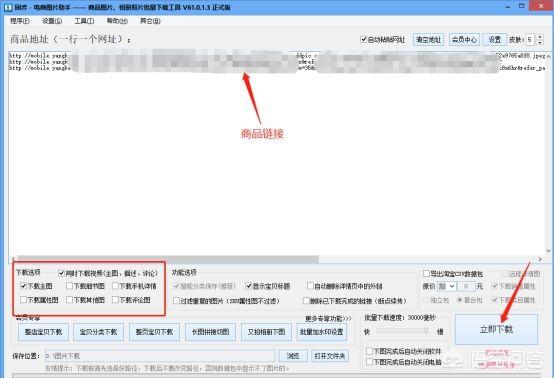Uncheck the 下载主图 checkbox
This screenshot has width=554, height=379.
pos(24,286)
